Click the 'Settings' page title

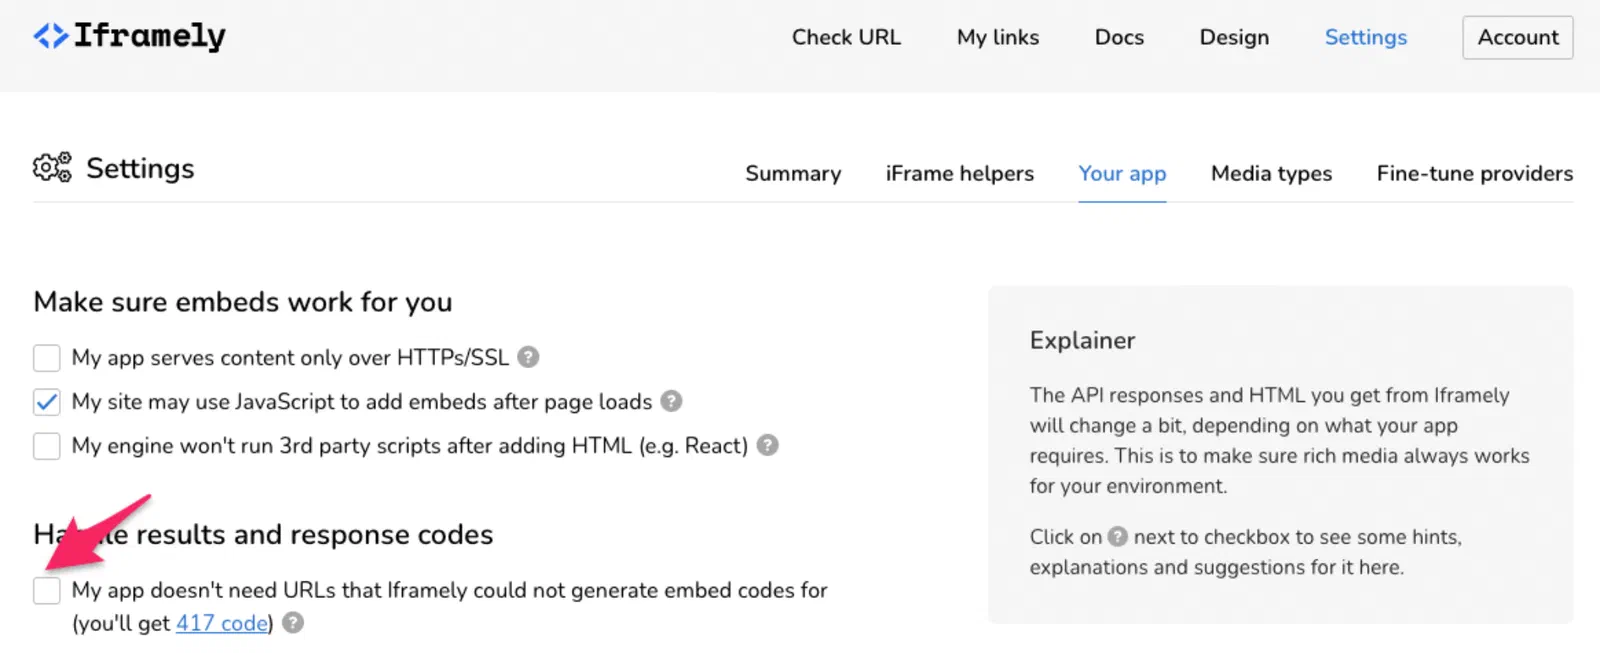point(140,168)
